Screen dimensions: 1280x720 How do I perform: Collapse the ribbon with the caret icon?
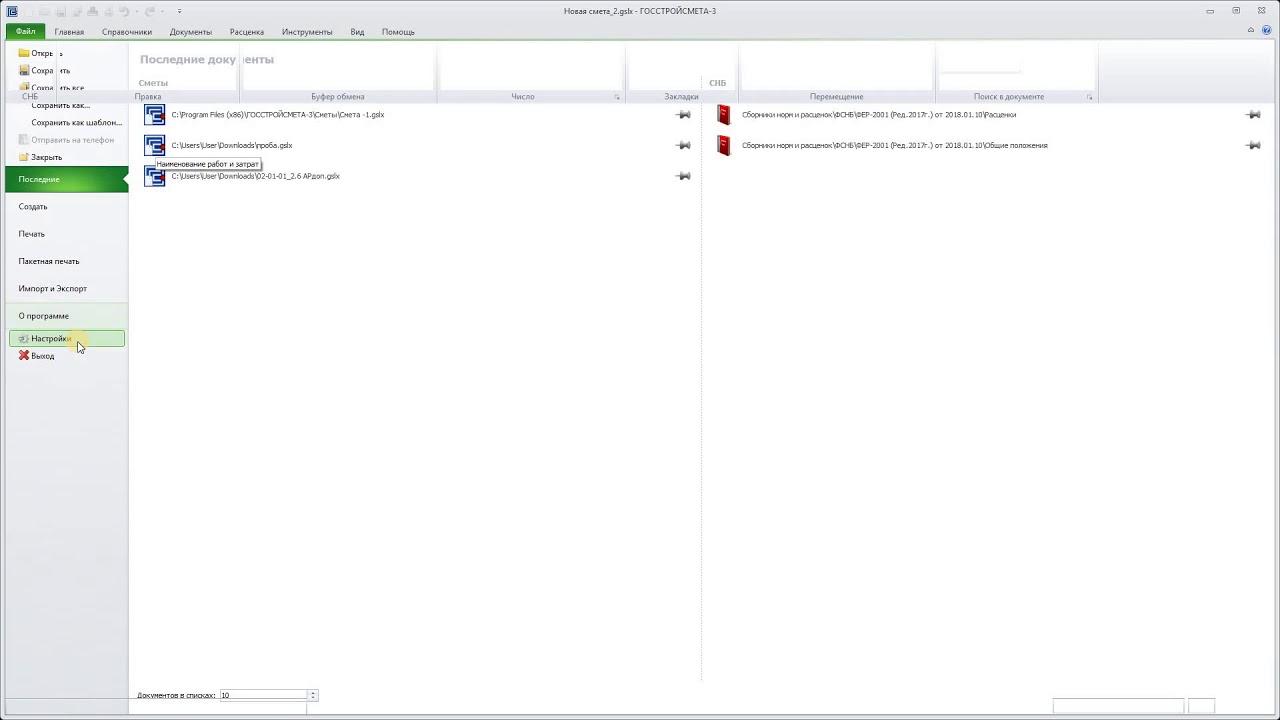(1251, 30)
